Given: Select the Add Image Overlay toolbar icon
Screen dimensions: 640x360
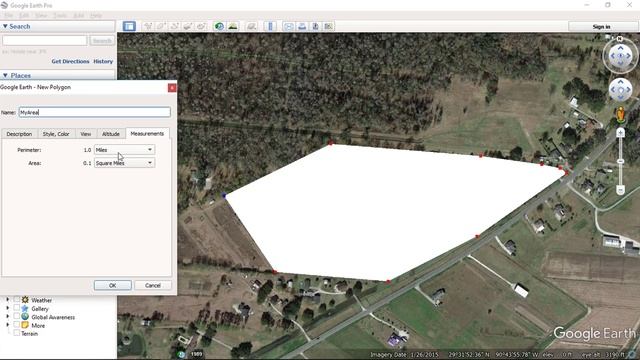Looking at the screenshot, I should (x=188, y=27).
